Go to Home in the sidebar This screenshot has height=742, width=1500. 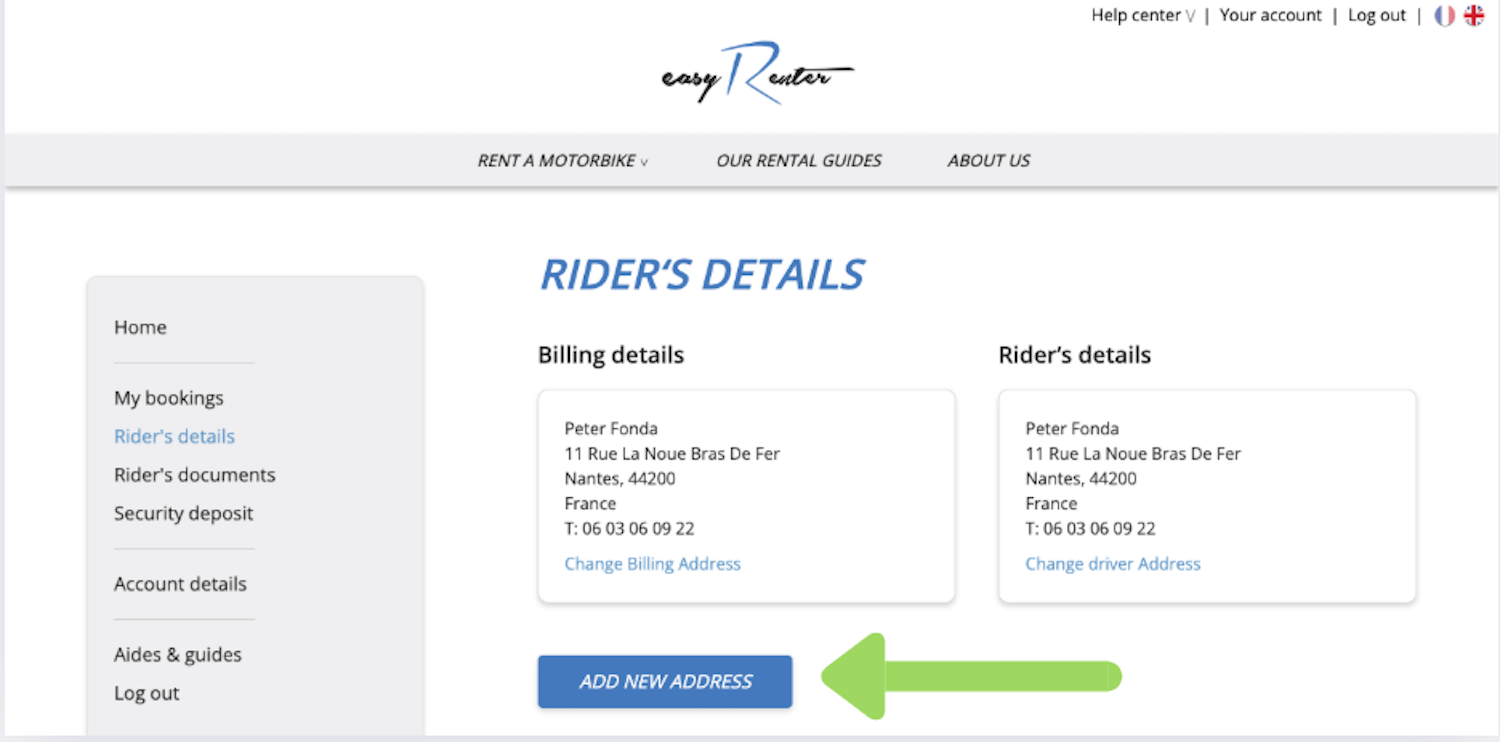(140, 327)
